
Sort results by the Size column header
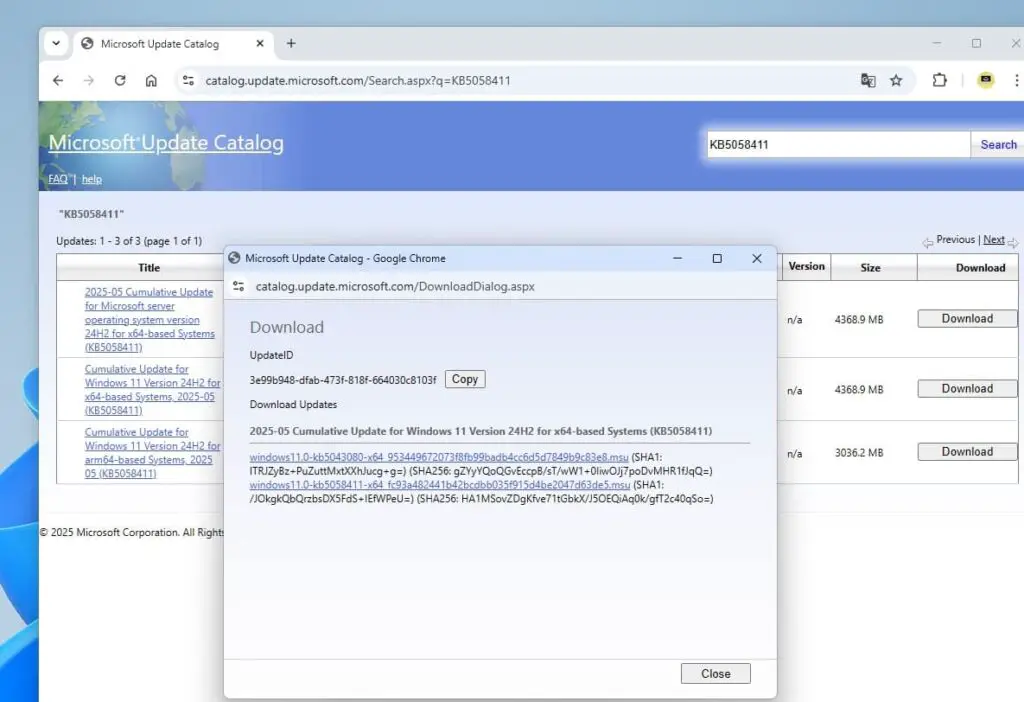(x=870, y=267)
